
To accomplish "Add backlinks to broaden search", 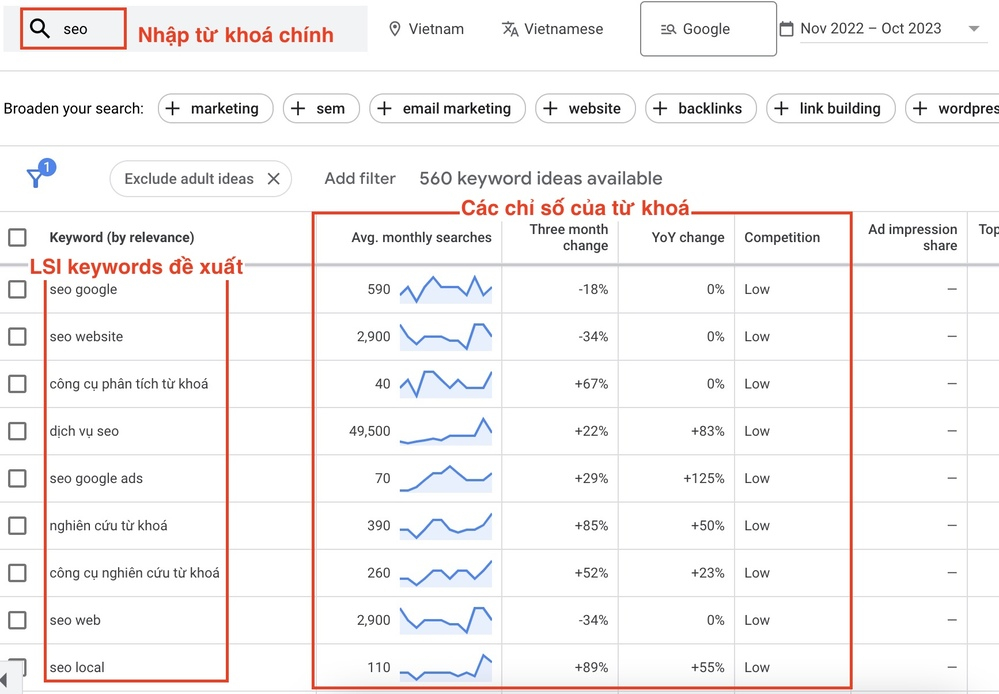I will pos(701,108).
